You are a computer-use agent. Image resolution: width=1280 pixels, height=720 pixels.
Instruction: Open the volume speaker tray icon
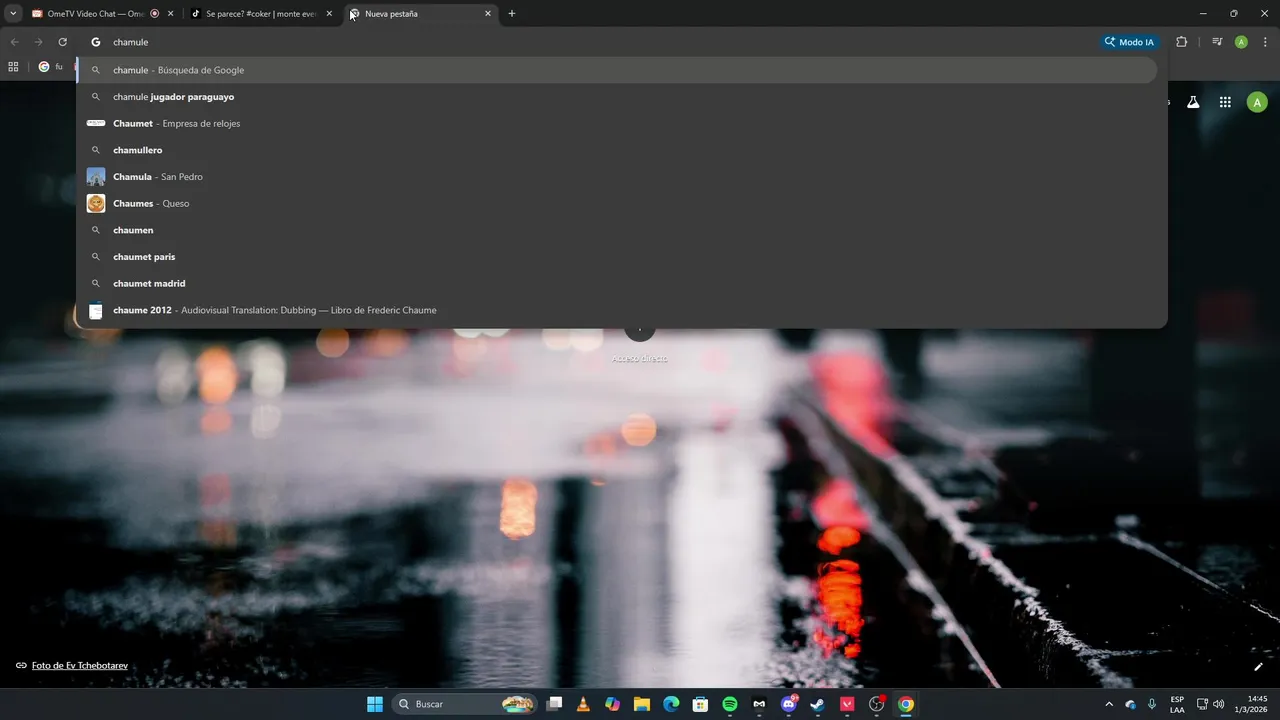click(1219, 704)
